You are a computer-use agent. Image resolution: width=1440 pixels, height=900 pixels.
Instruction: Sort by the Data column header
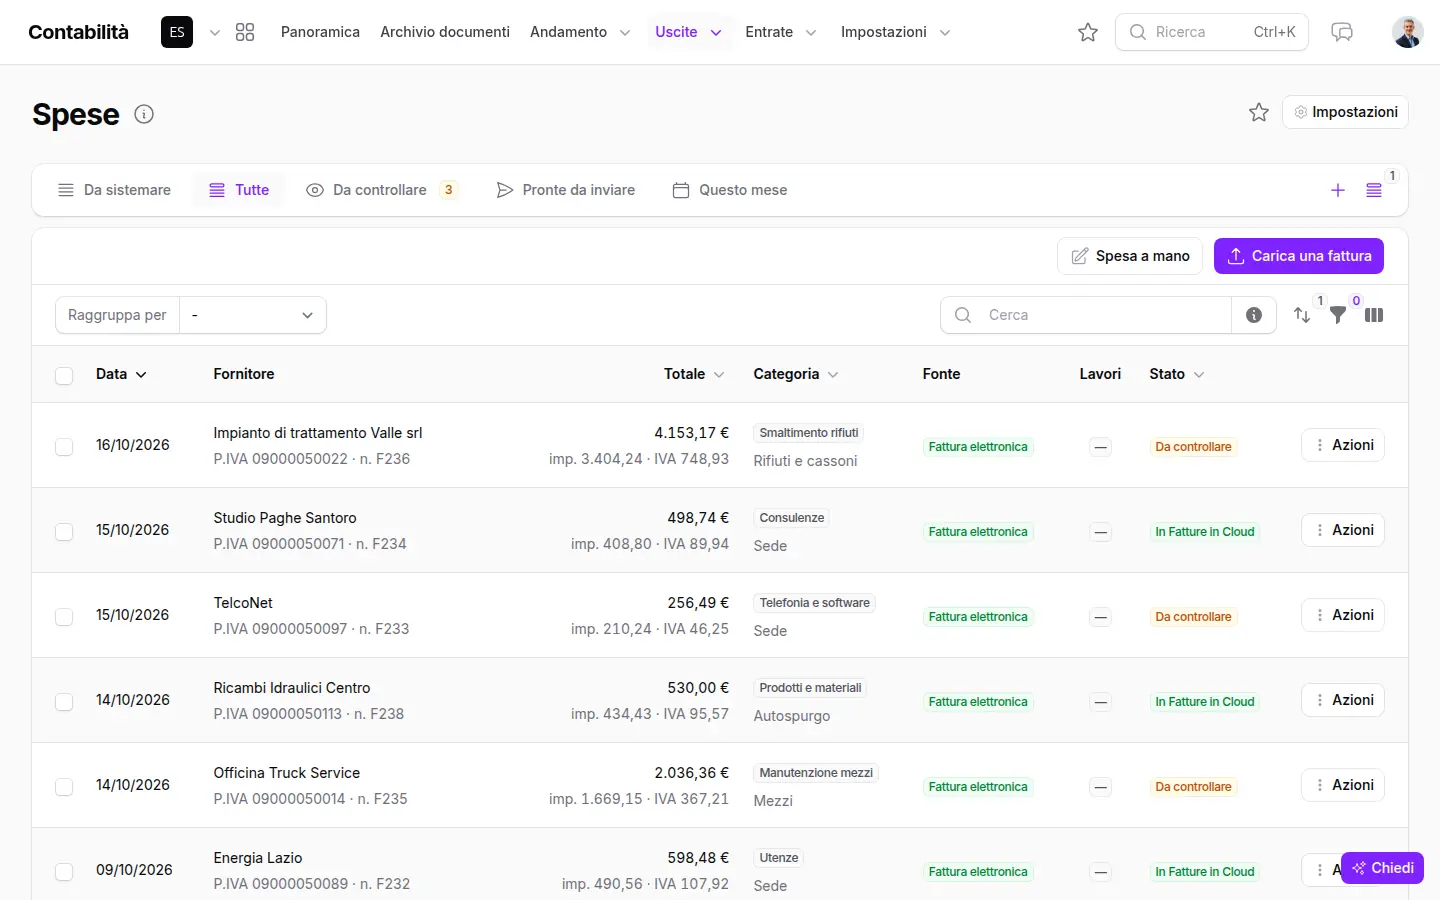point(121,374)
